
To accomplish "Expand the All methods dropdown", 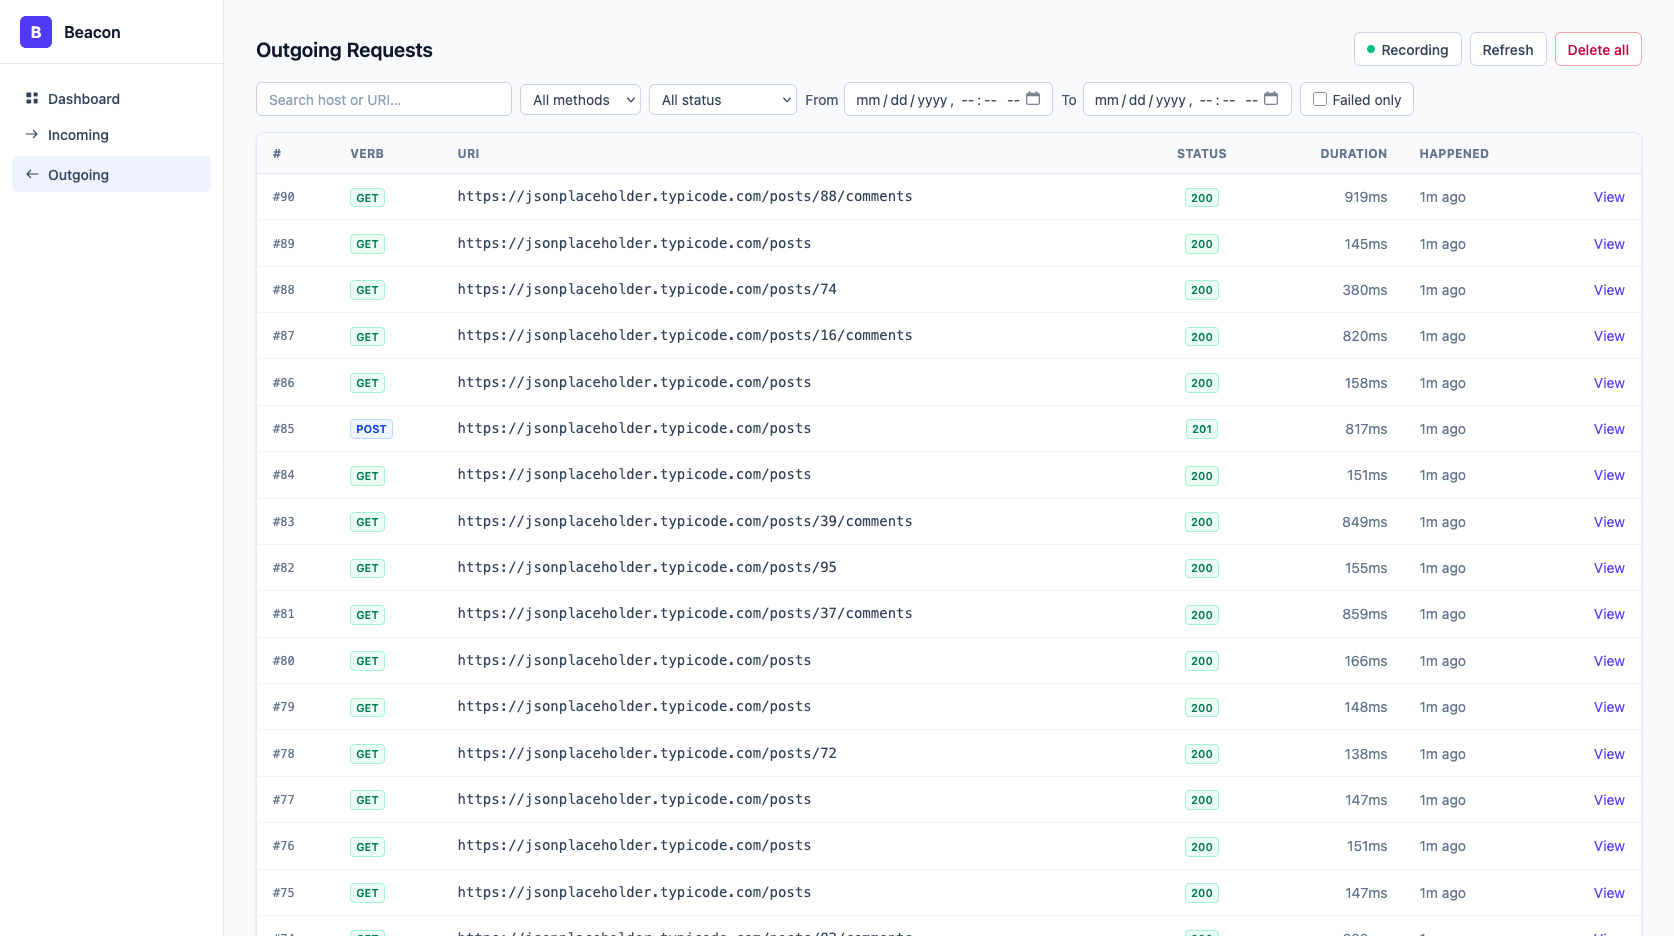I will tap(580, 99).
